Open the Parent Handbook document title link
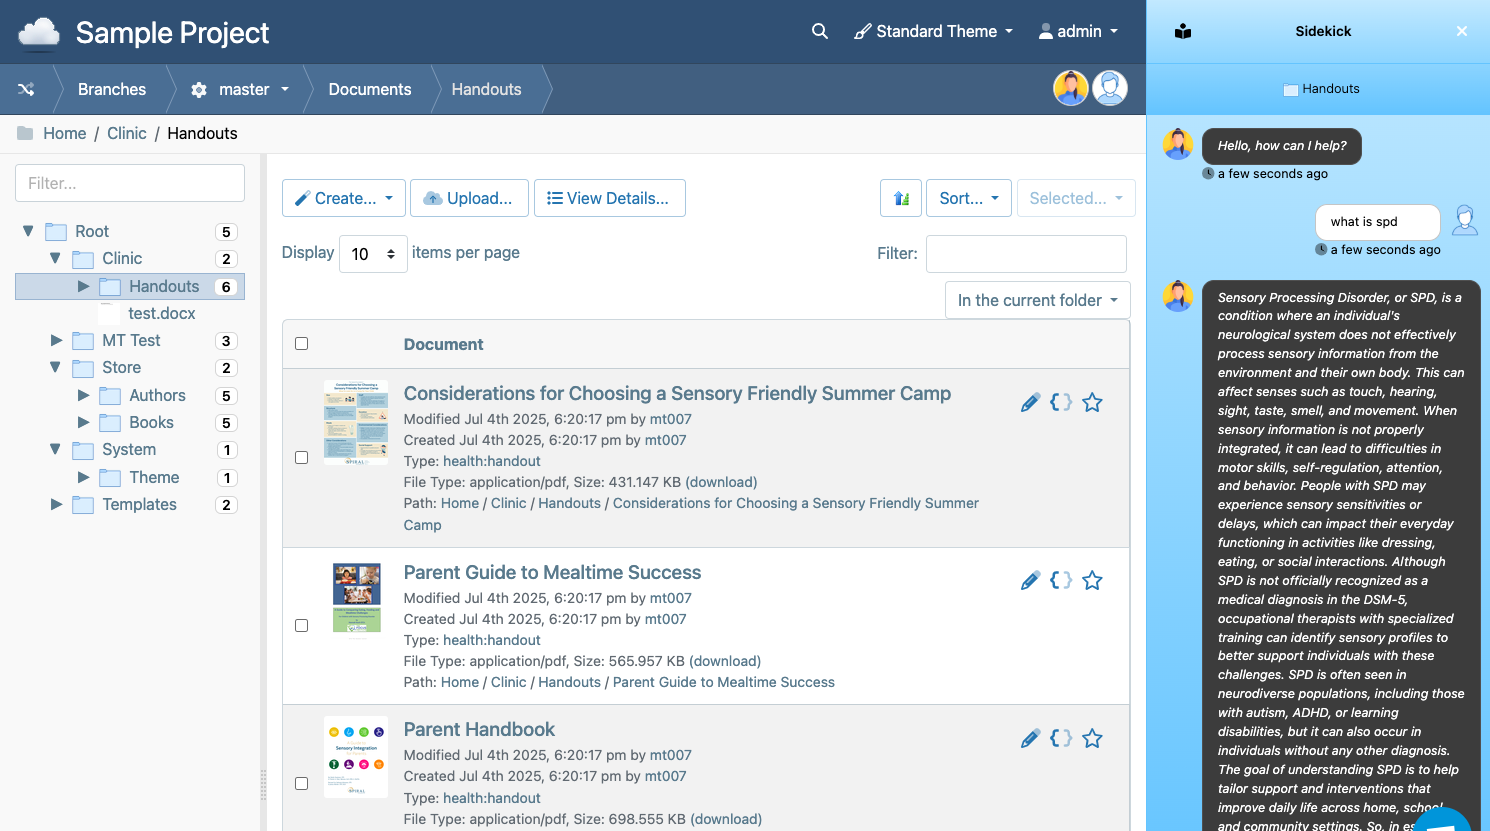 [x=479, y=729]
